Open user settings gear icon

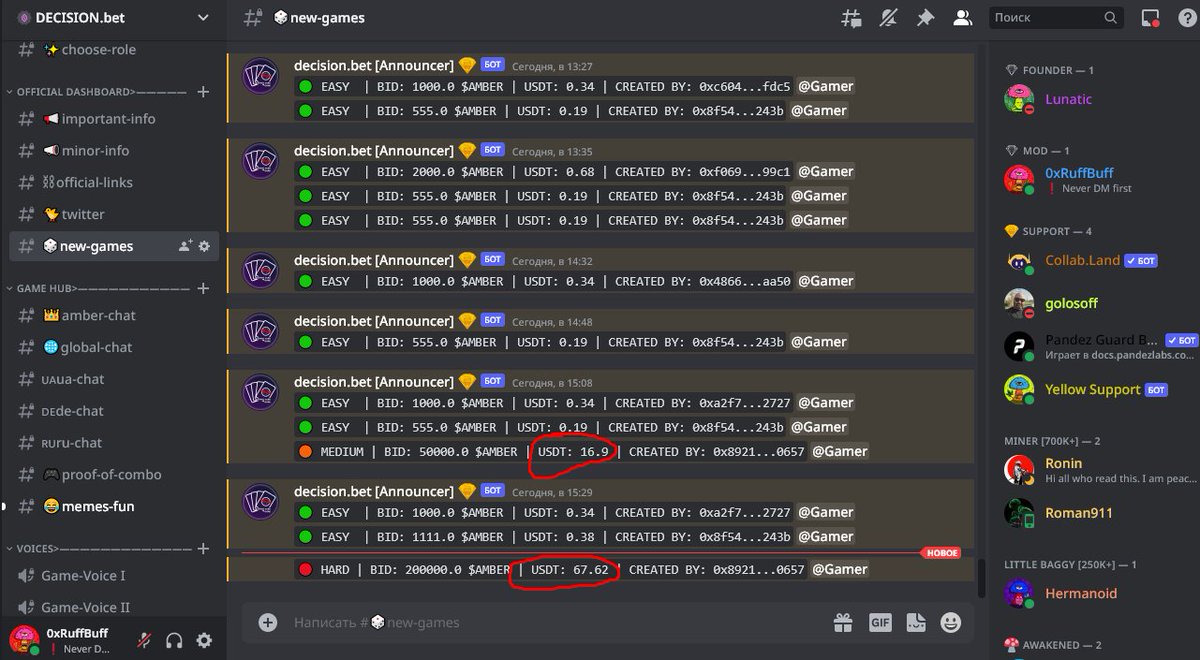[204, 641]
